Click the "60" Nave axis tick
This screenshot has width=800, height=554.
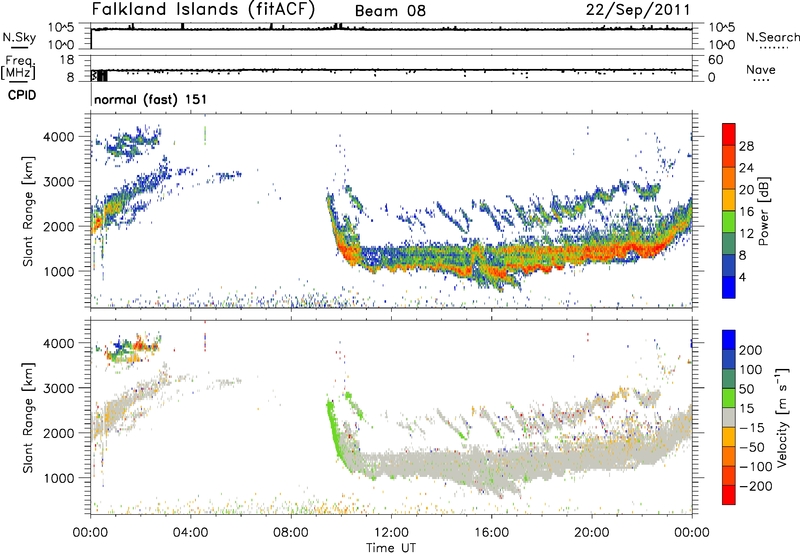[716, 60]
